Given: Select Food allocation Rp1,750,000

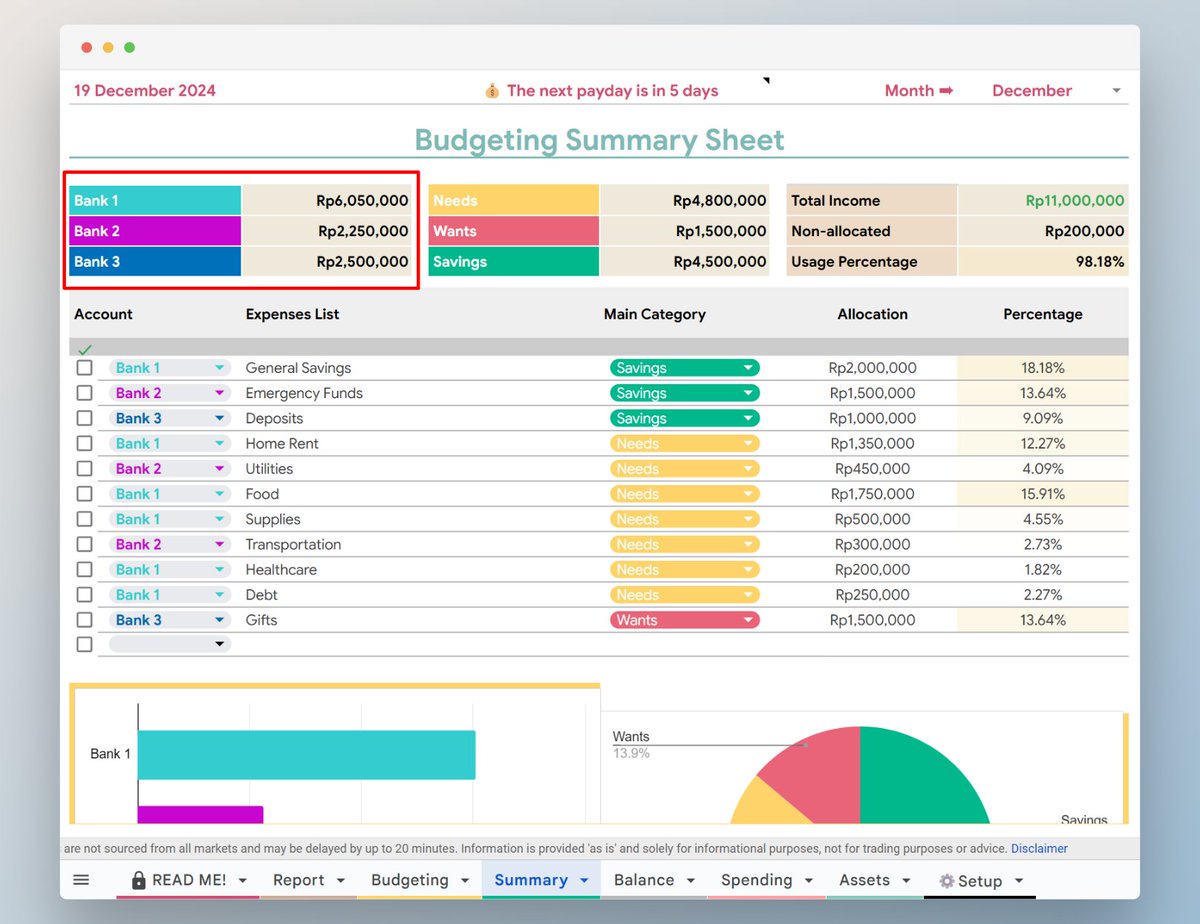Looking at the screenshot, I should tap(873, 494).
